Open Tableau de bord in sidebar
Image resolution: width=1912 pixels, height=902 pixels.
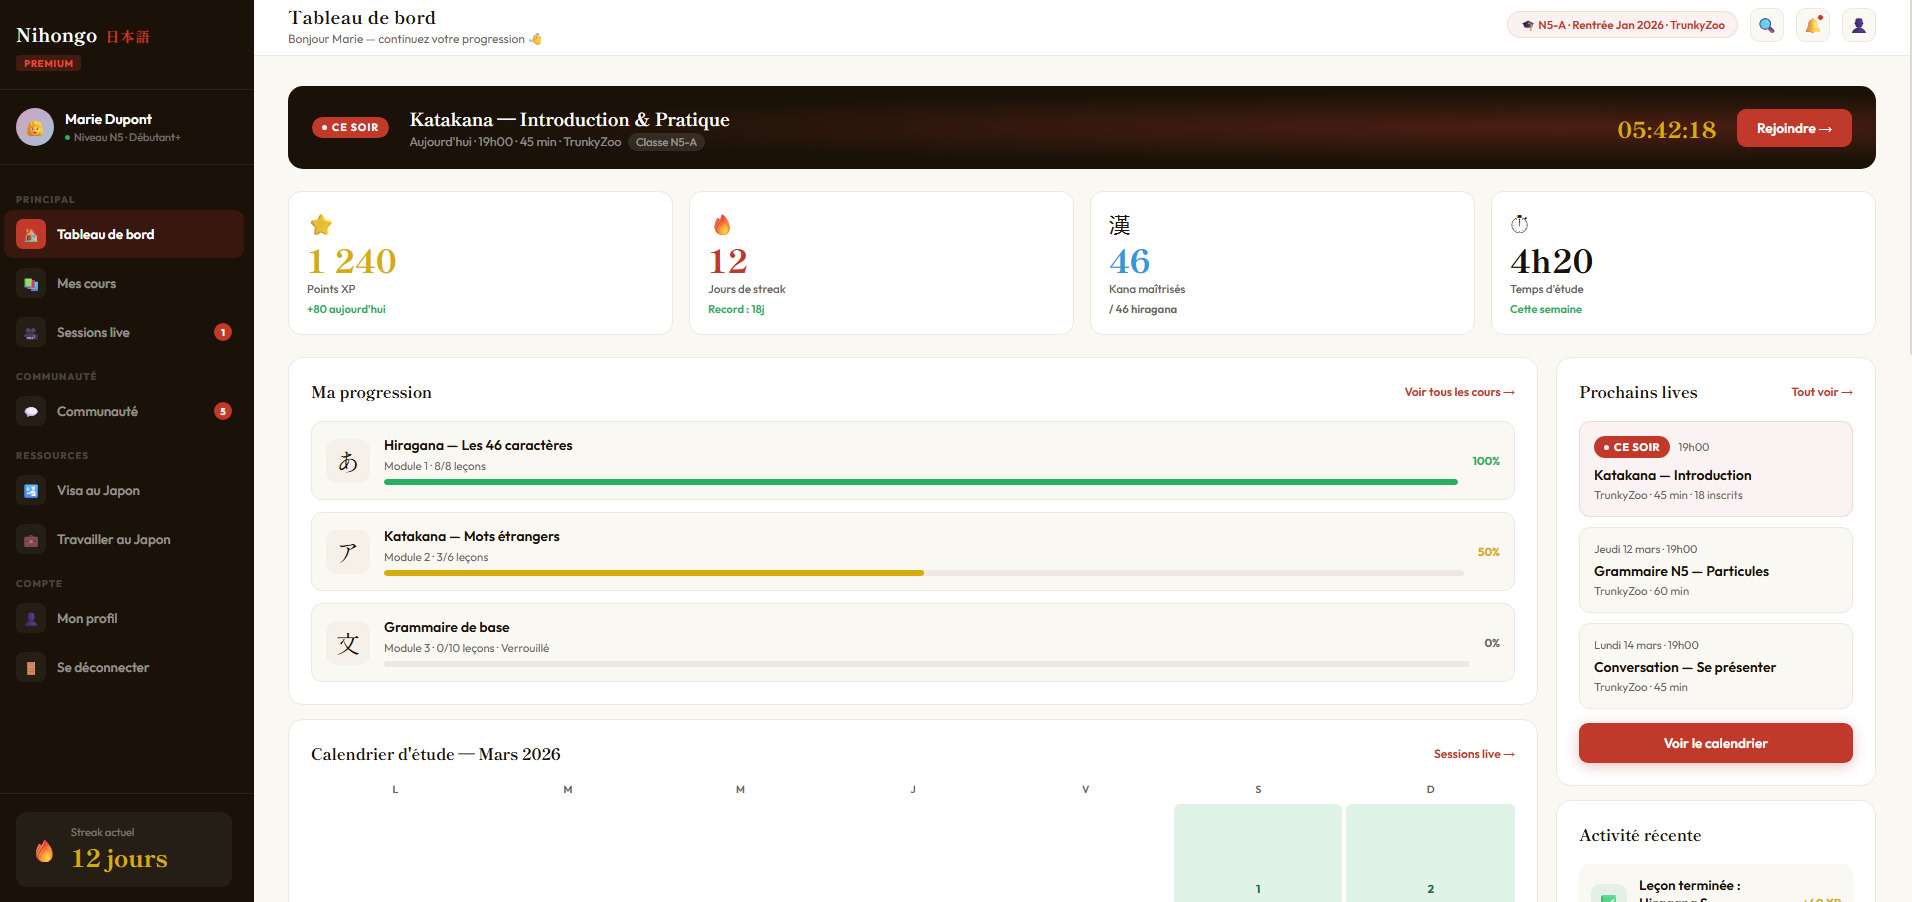pos(124,234)
